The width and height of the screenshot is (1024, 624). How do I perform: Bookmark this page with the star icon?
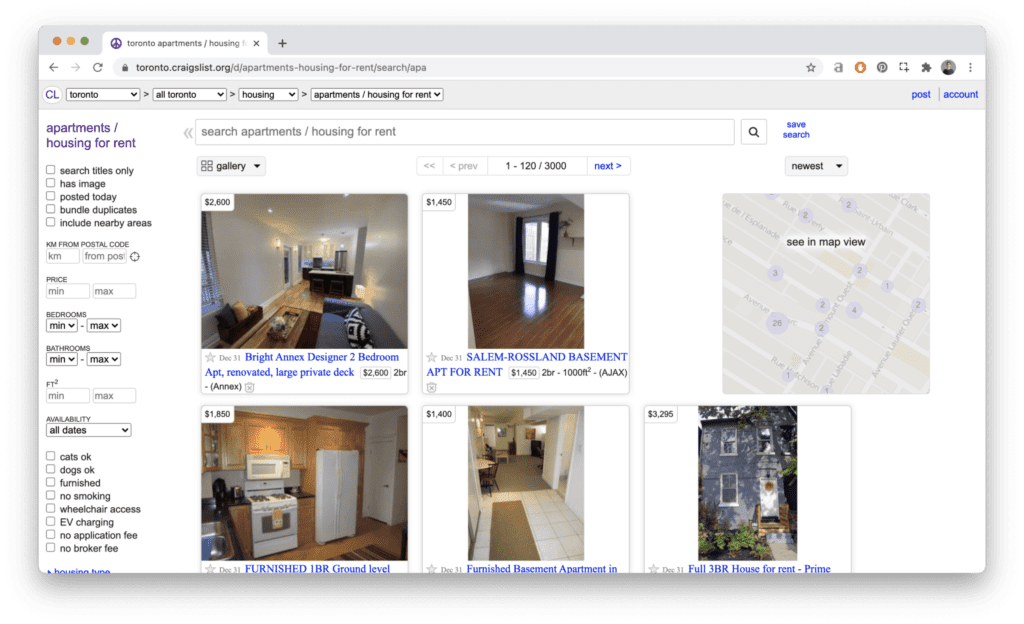pos(811,68)
